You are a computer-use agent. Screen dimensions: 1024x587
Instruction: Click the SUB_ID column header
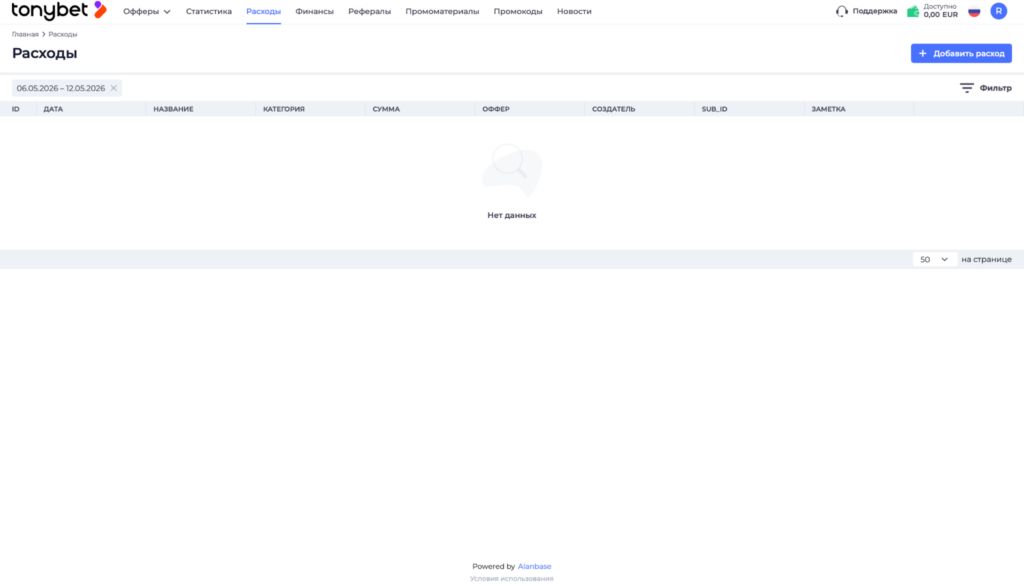(714, 109)
